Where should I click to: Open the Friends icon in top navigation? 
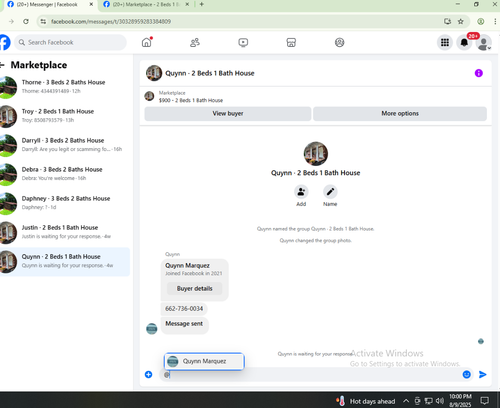(x=195, y=42)
